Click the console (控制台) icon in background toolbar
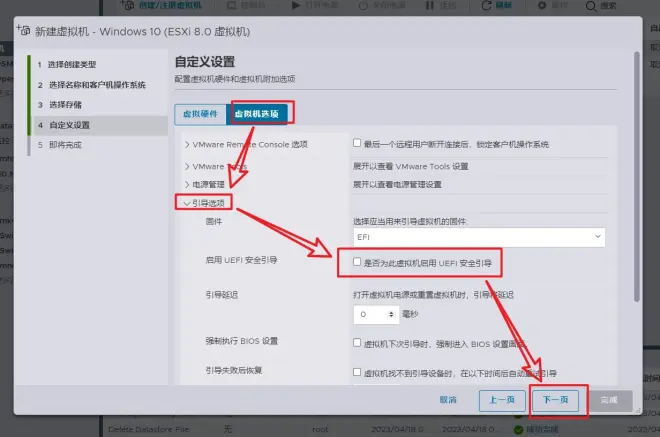This screenshot has height=437, width=660. [x=231, y=5]
